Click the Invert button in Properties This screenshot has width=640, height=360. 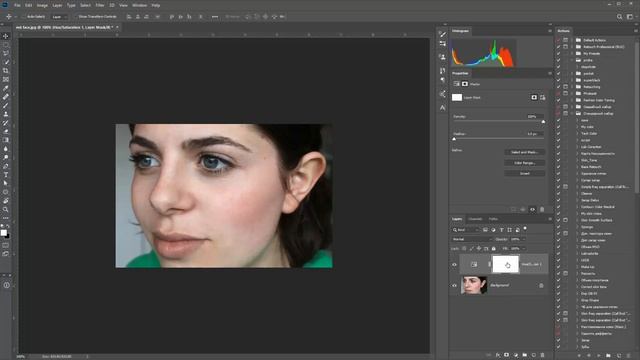coord(524,173)
